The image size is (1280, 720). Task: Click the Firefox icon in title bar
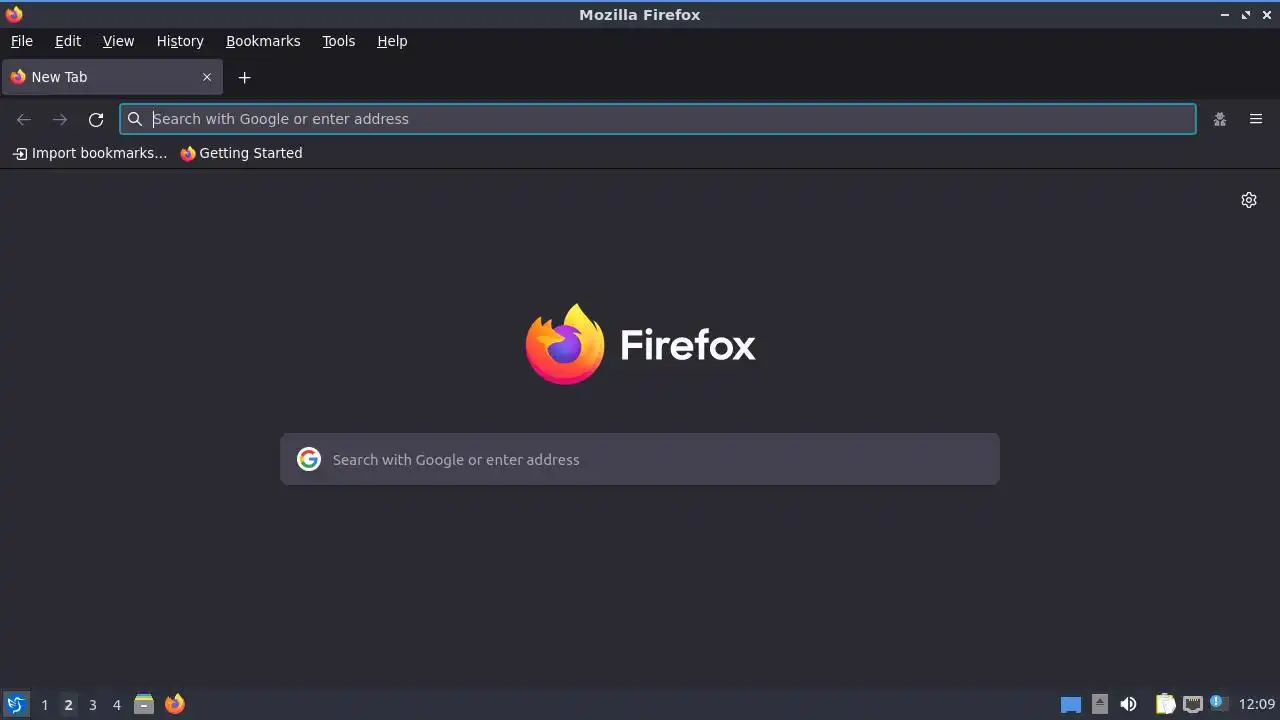(14, 14)
